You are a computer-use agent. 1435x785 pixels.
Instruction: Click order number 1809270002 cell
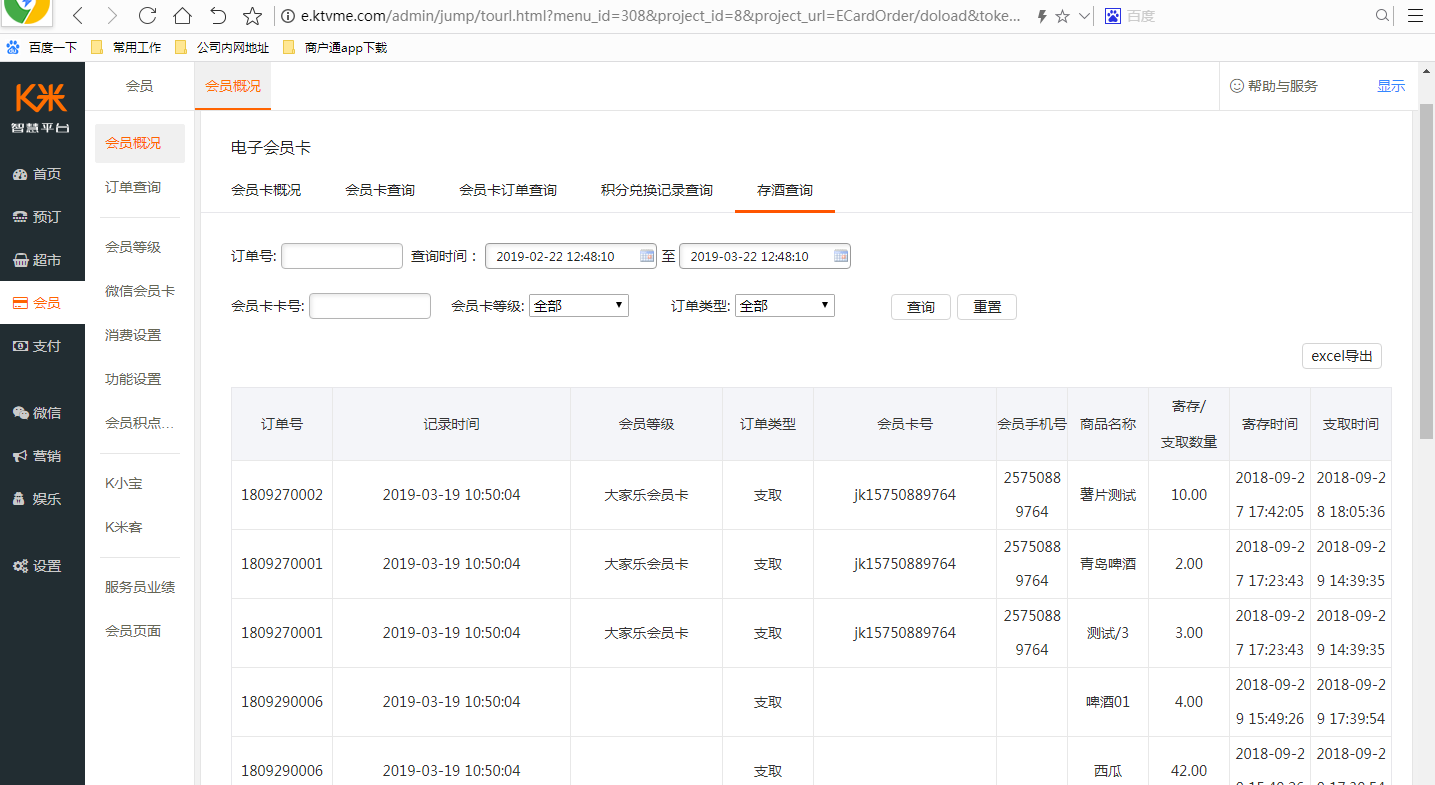pos(282,495)
